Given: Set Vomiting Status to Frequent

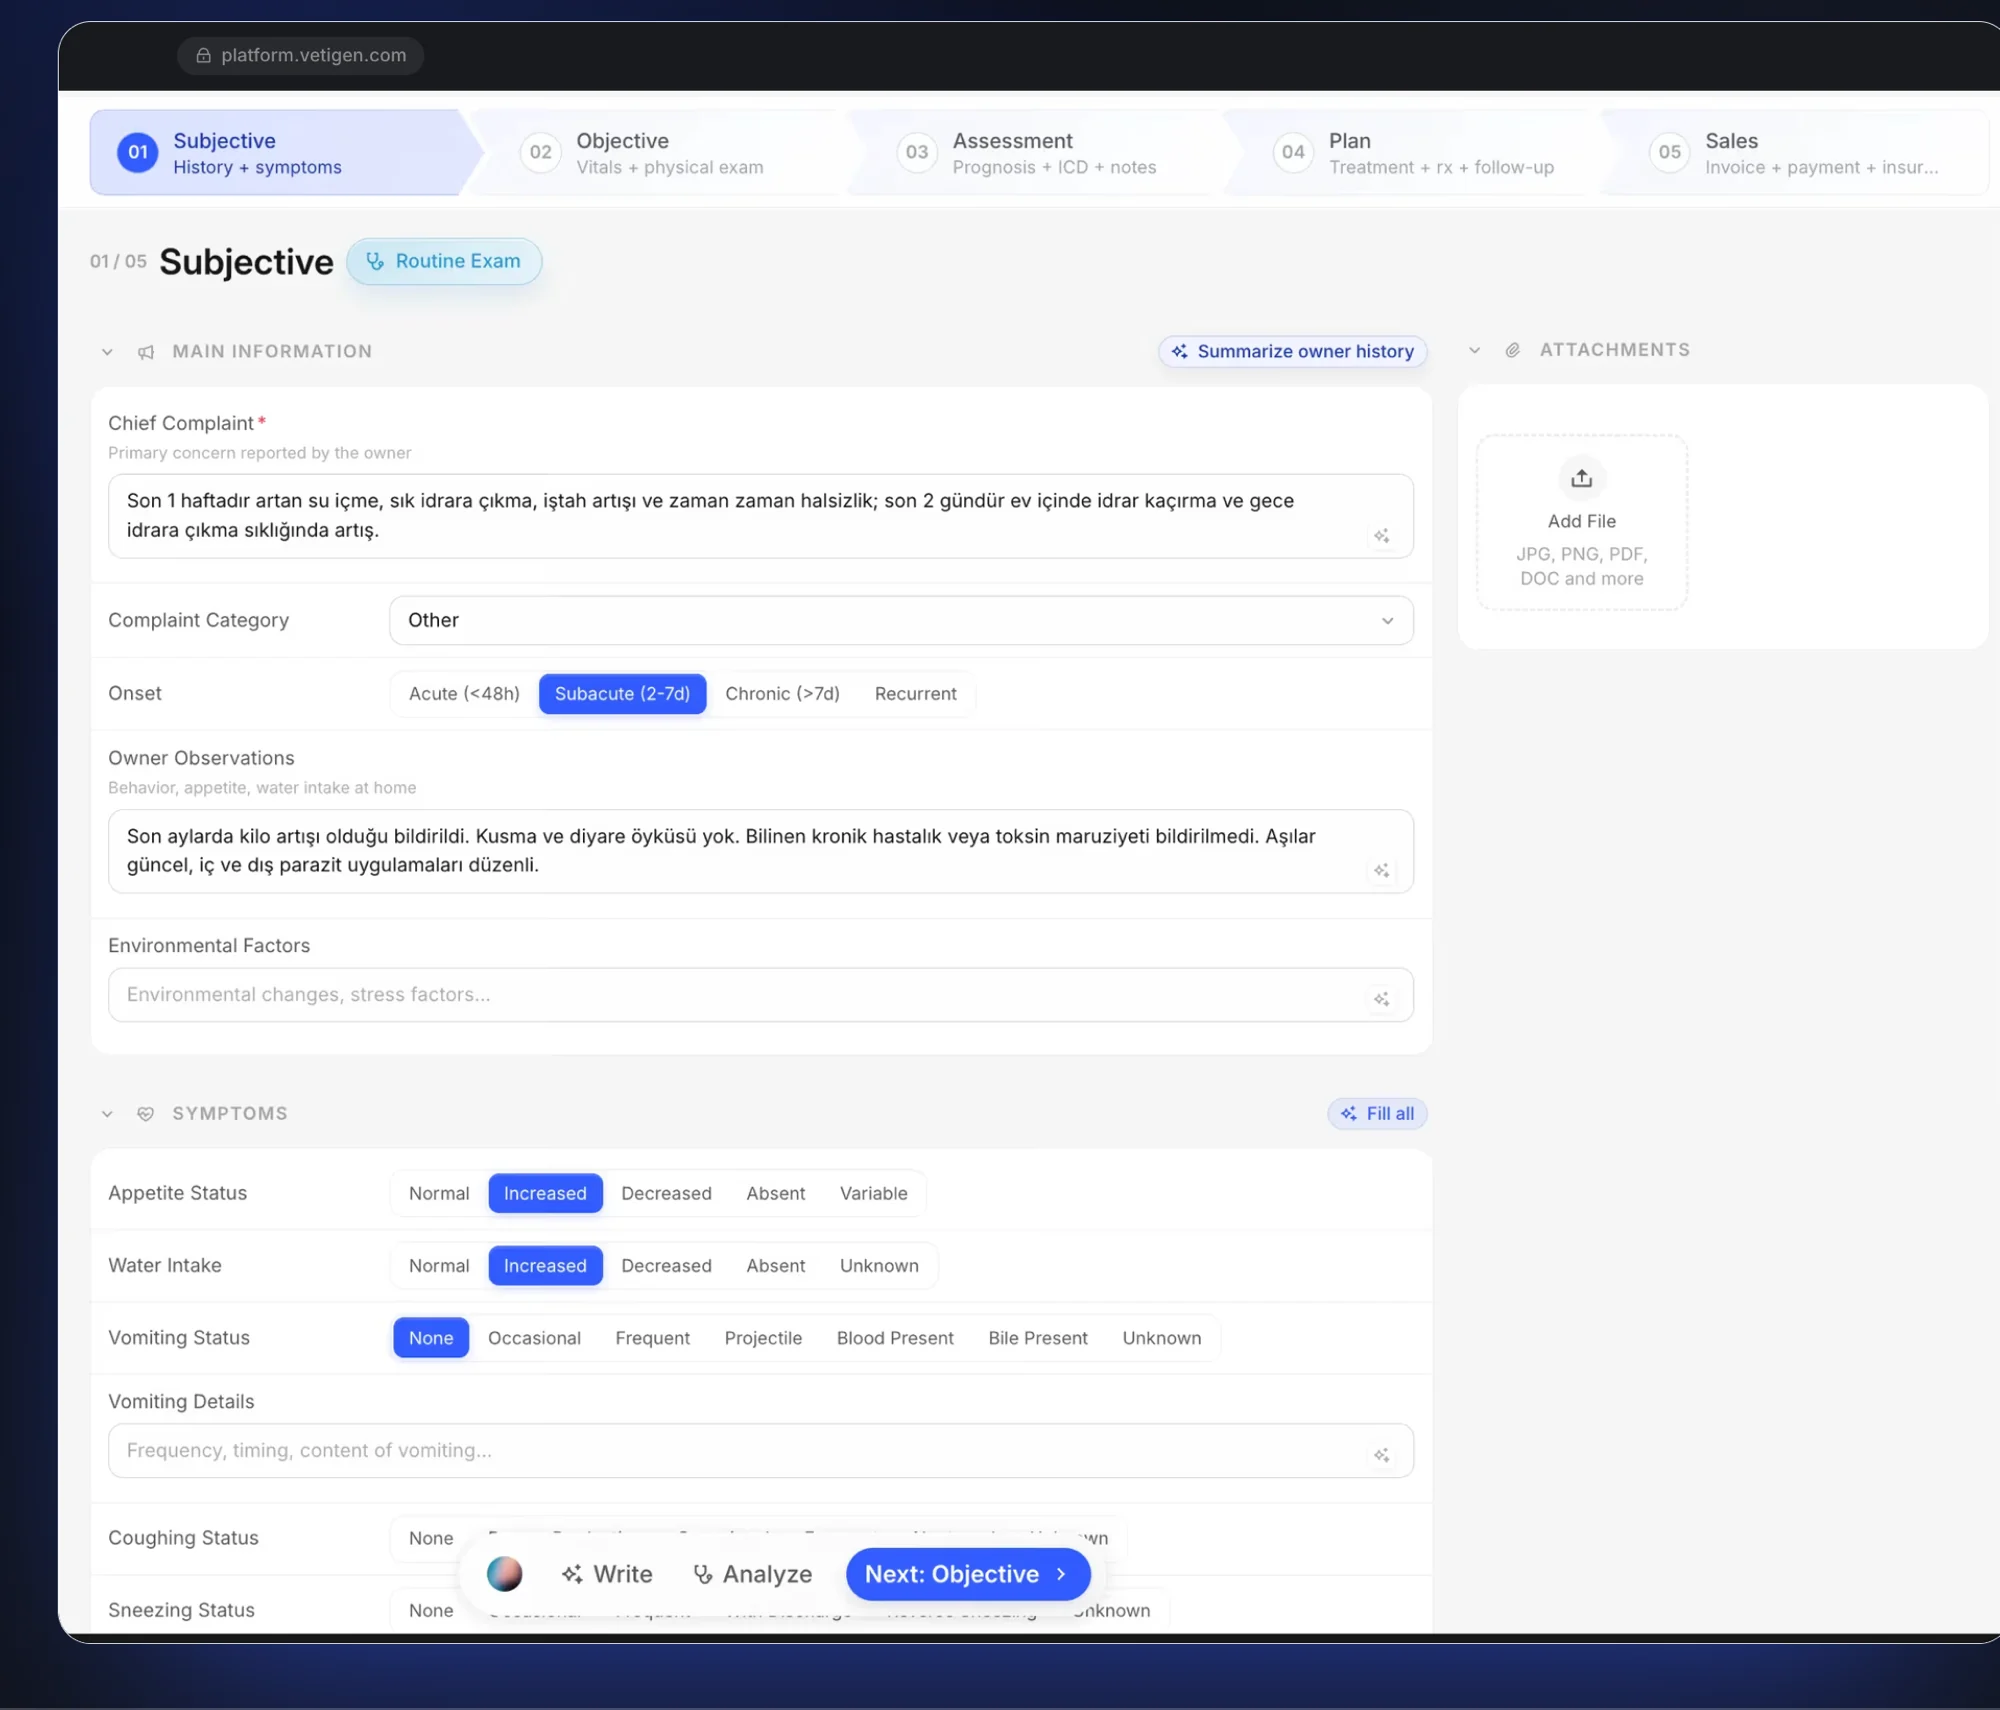Looking at the screenshot, I should click(652, 1338).
